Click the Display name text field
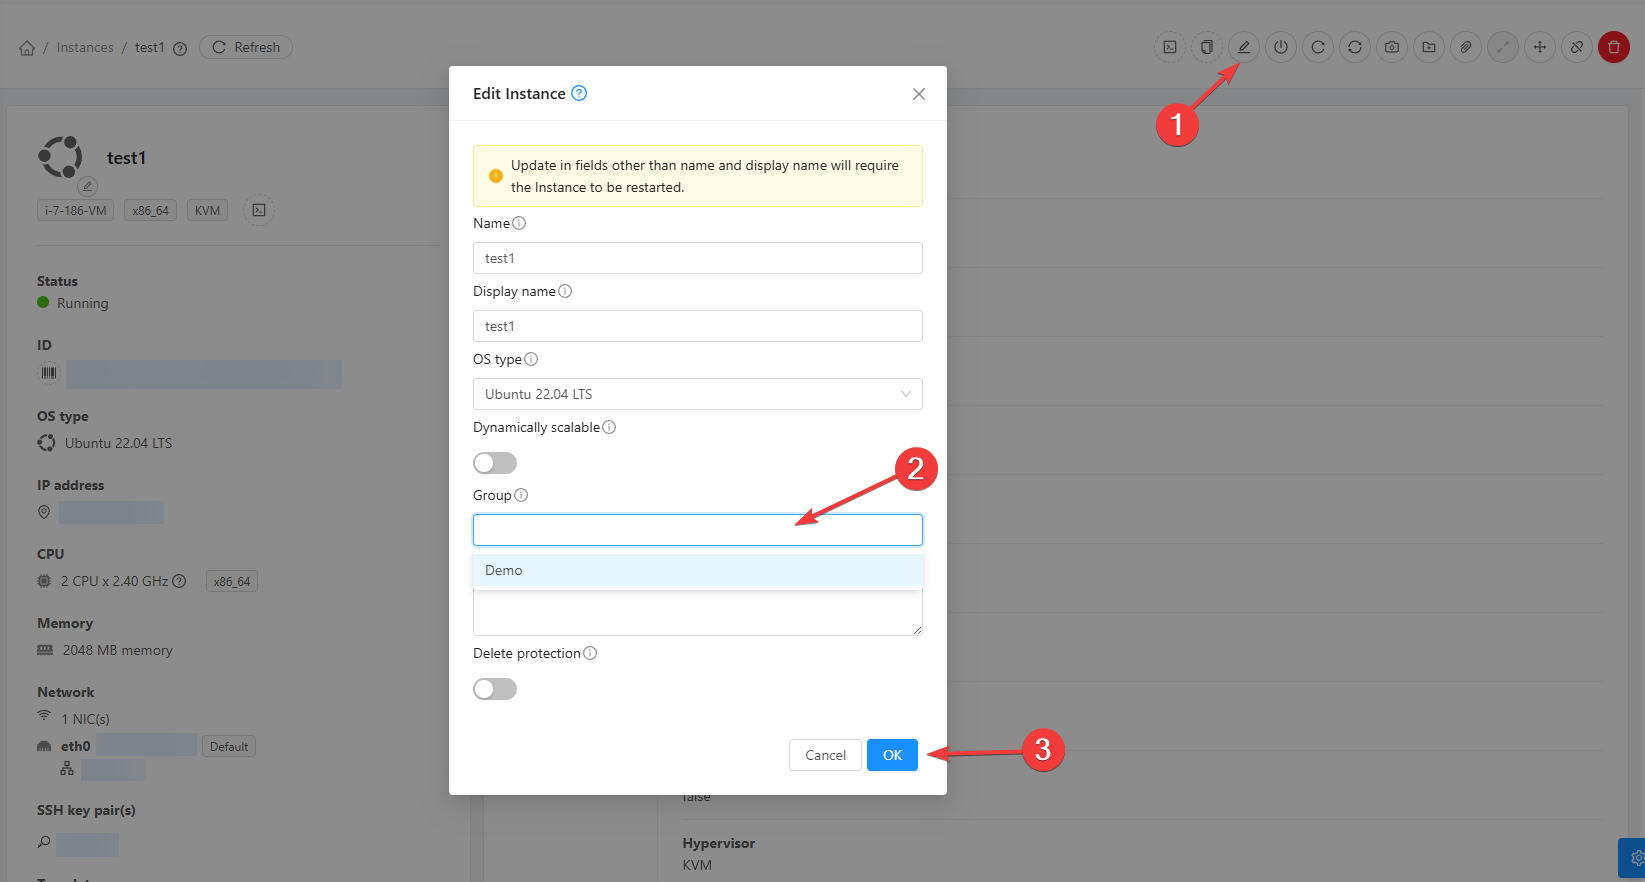 coord(697,326)
